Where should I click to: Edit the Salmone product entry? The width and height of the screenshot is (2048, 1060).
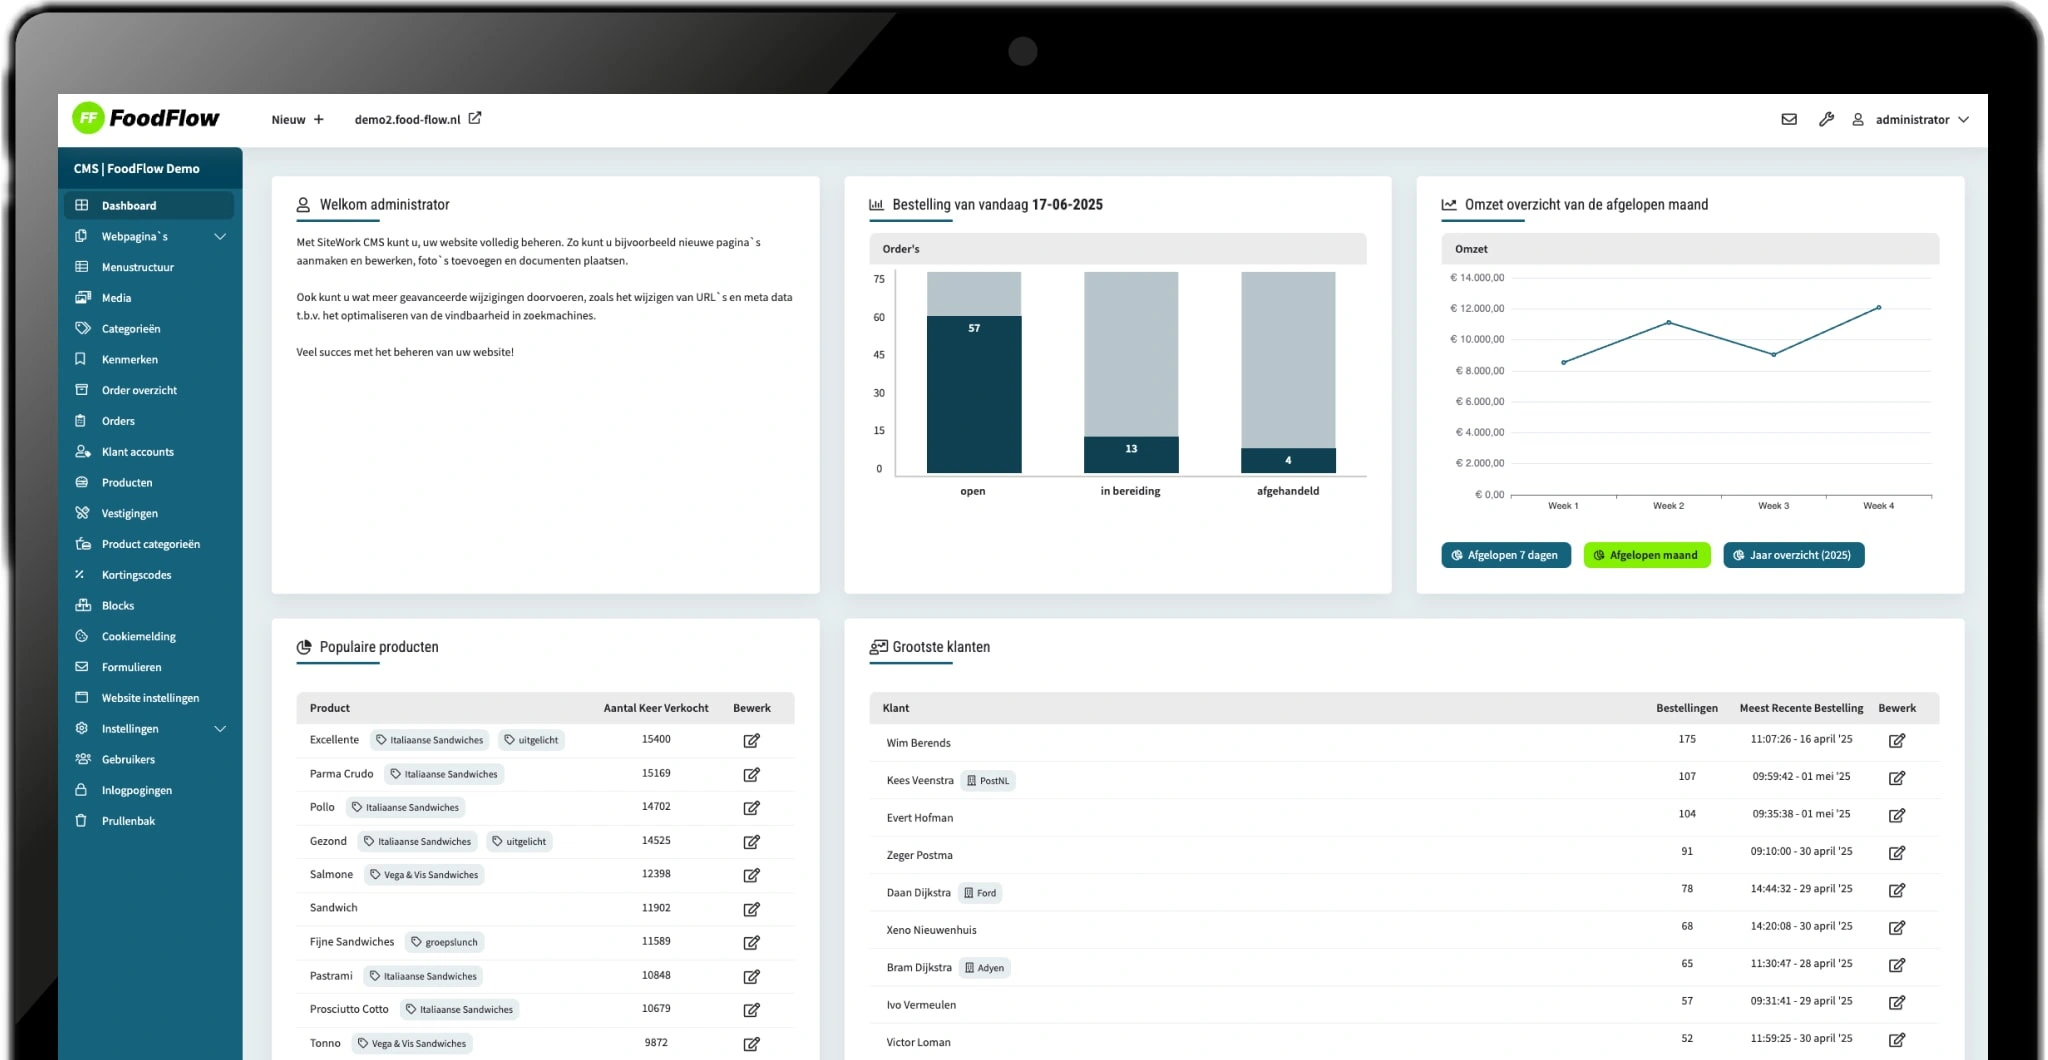tap(751, 875)
